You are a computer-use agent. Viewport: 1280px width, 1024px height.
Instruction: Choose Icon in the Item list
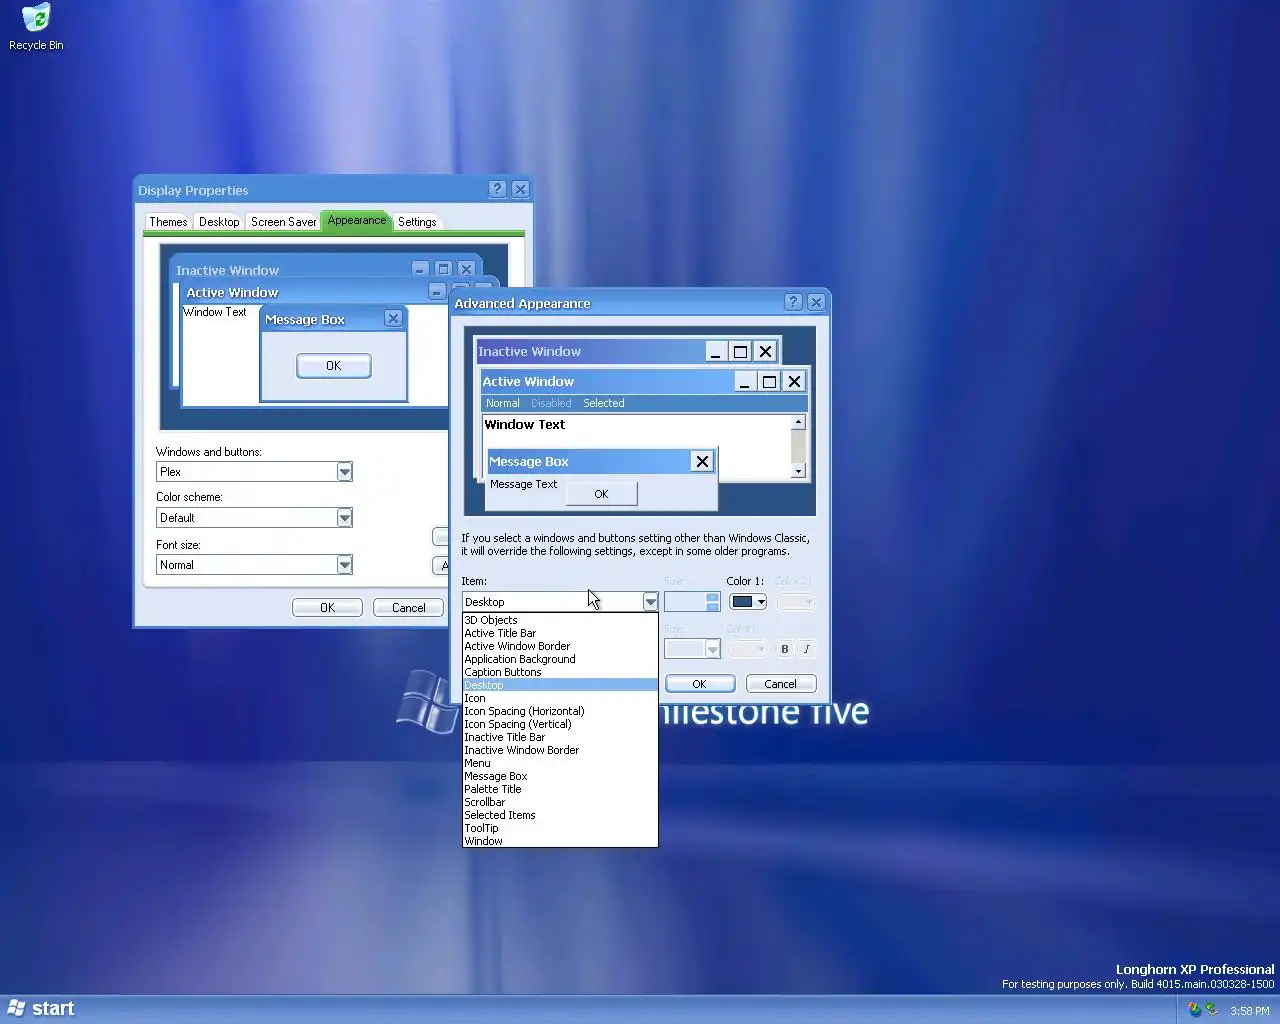coord(560,698)
